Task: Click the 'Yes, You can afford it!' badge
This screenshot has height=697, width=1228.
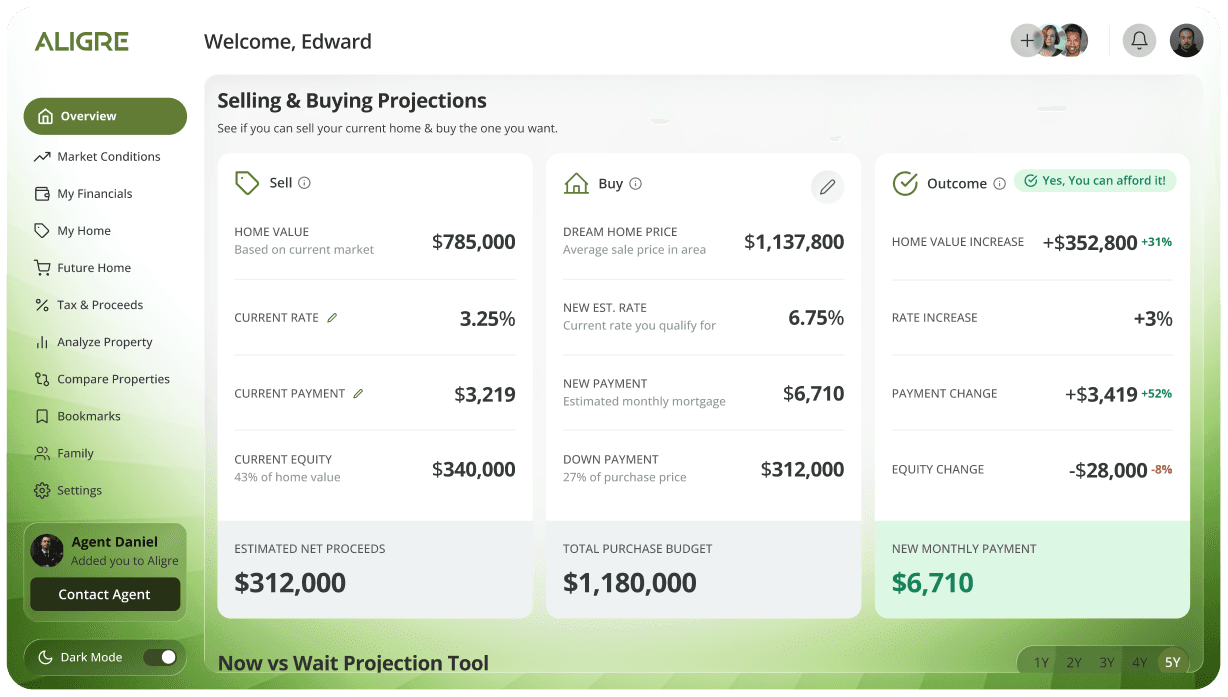Action: coord(1095,181)
